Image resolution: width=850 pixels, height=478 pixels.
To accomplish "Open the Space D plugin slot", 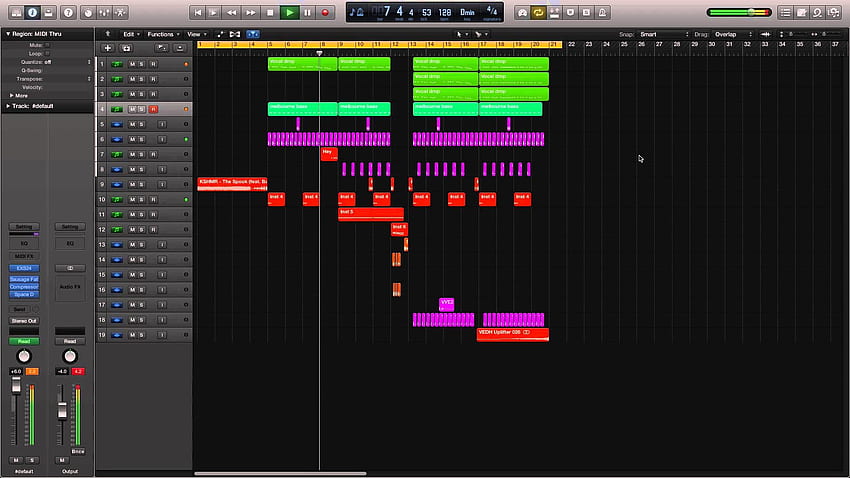I will tap(24, 294).
